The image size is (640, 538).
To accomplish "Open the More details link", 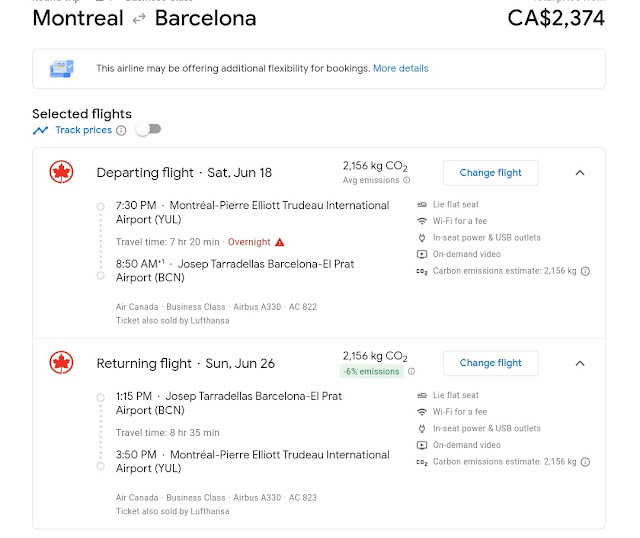I will [400, 69].
